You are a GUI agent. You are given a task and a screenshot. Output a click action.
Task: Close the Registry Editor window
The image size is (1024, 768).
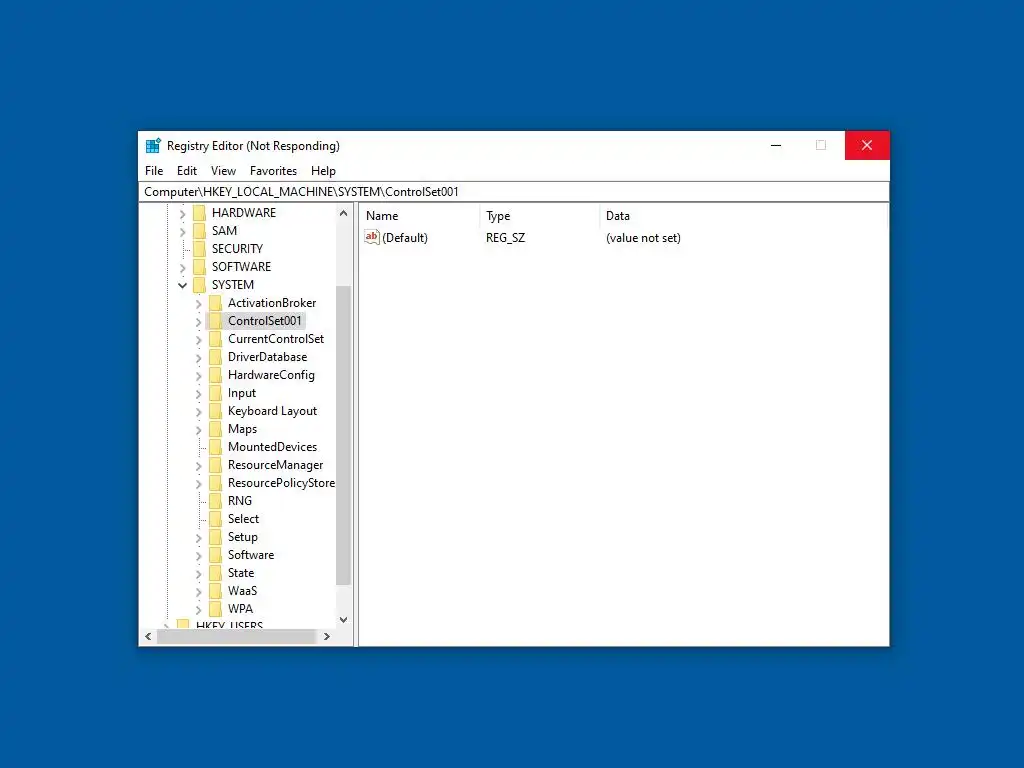867,145
